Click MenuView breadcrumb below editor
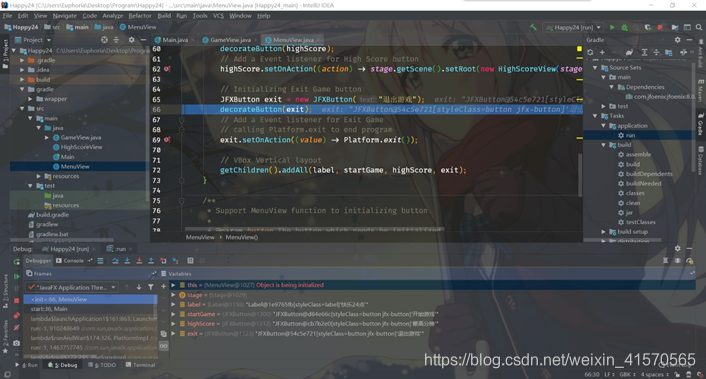This screenshot has height=379, width=706. pyautogui.click(x=200, y=237)
